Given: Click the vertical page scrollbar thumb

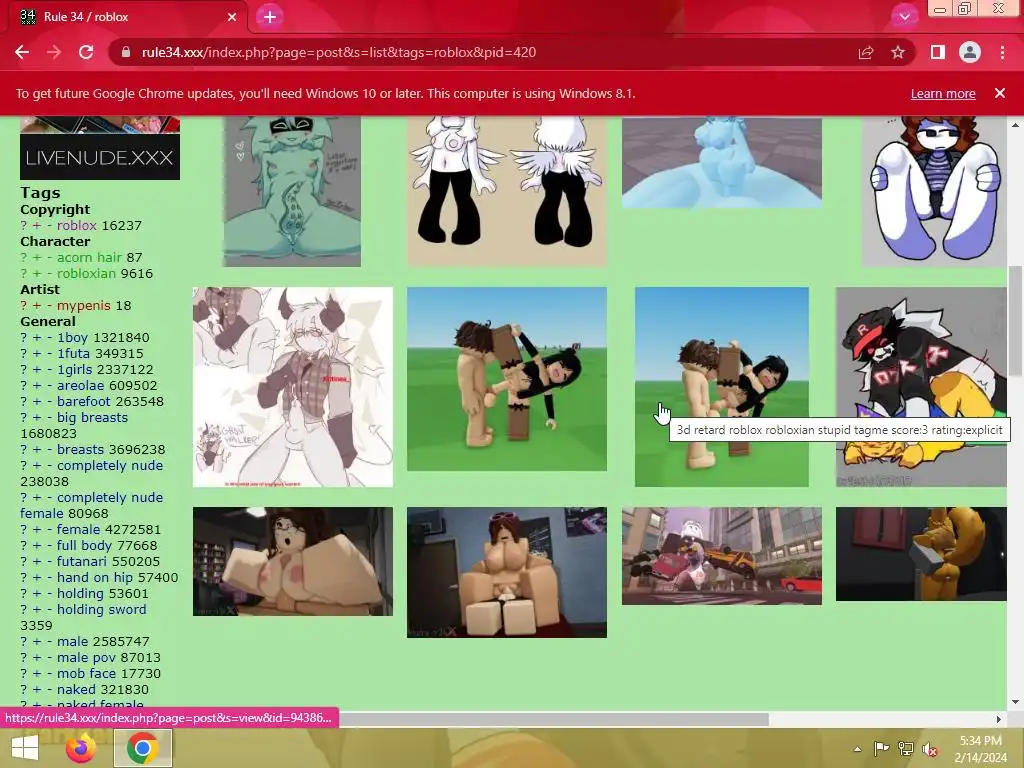Looking at the screenshot, I should point(1015,321).
